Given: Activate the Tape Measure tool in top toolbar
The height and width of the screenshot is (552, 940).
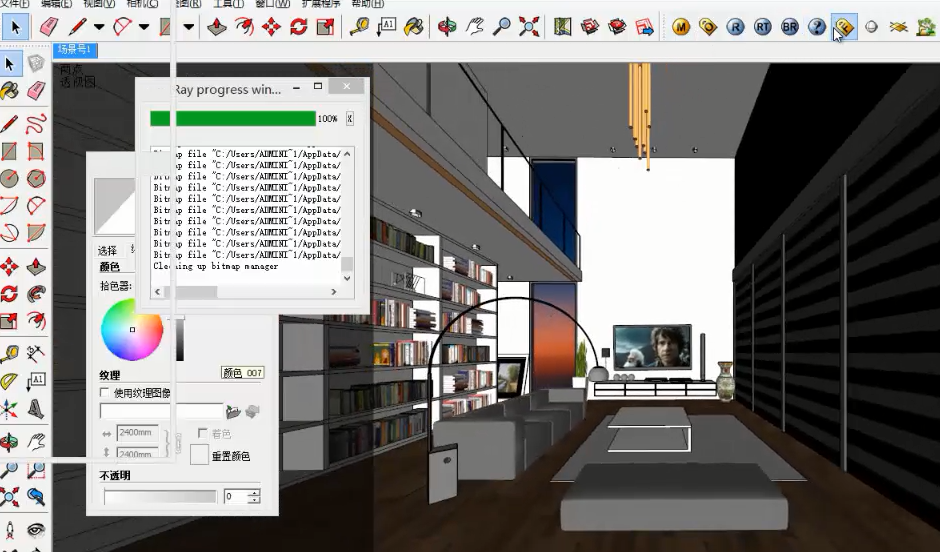Looking at the screenshot, I should click(x=359, y=27).
